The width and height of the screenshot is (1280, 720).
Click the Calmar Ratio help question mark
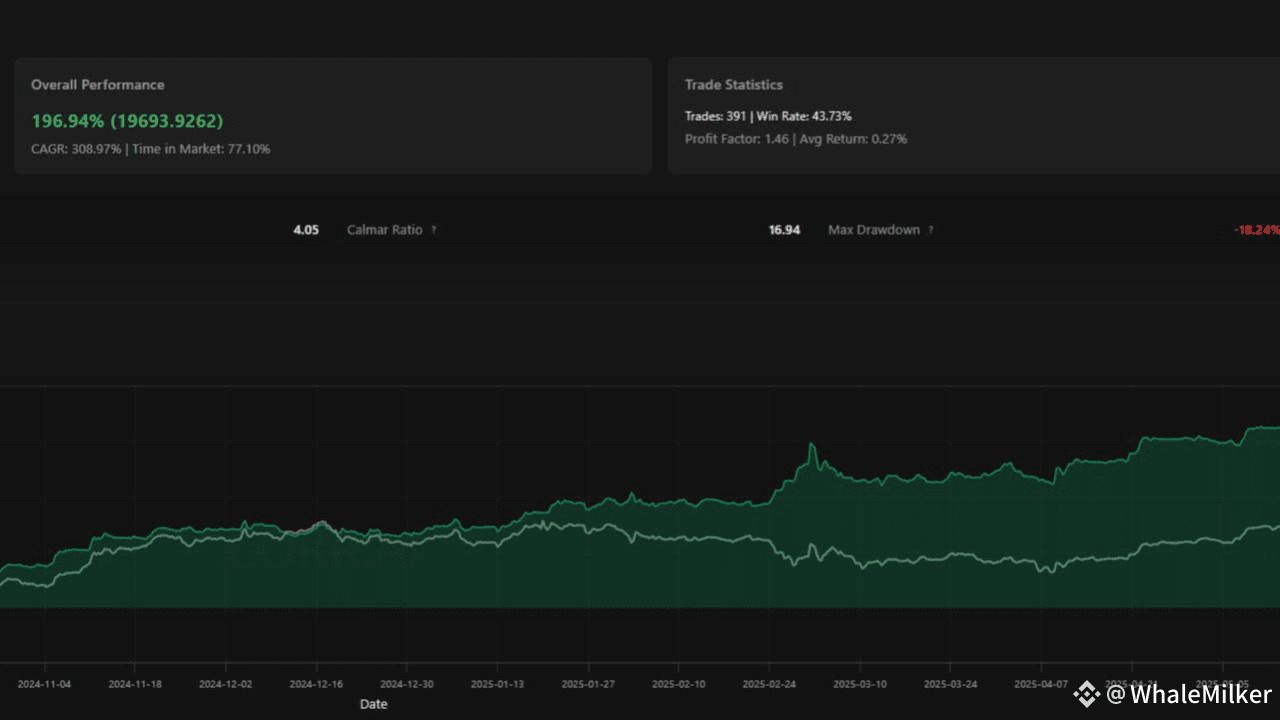[x=433, y=230]
